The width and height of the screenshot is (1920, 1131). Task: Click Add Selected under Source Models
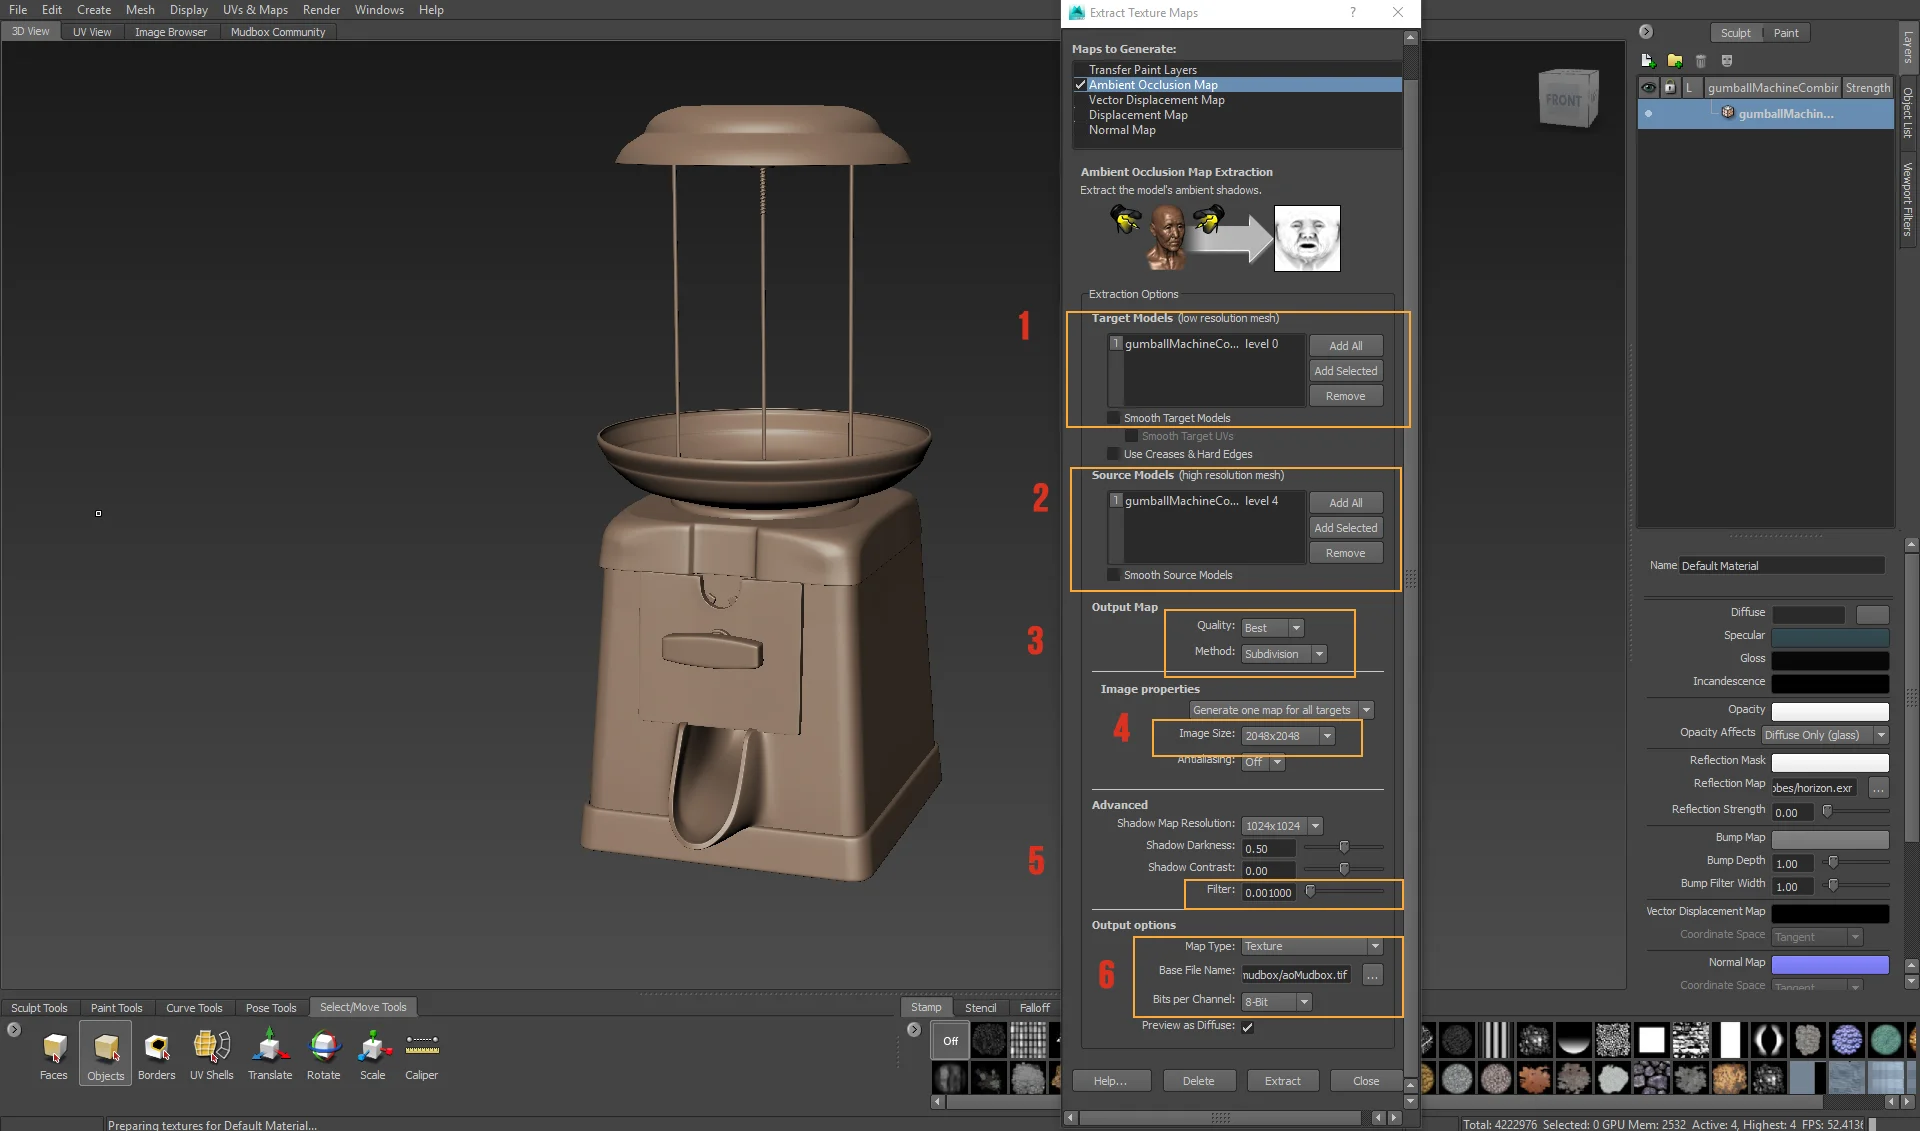(x=1345, y=528)
